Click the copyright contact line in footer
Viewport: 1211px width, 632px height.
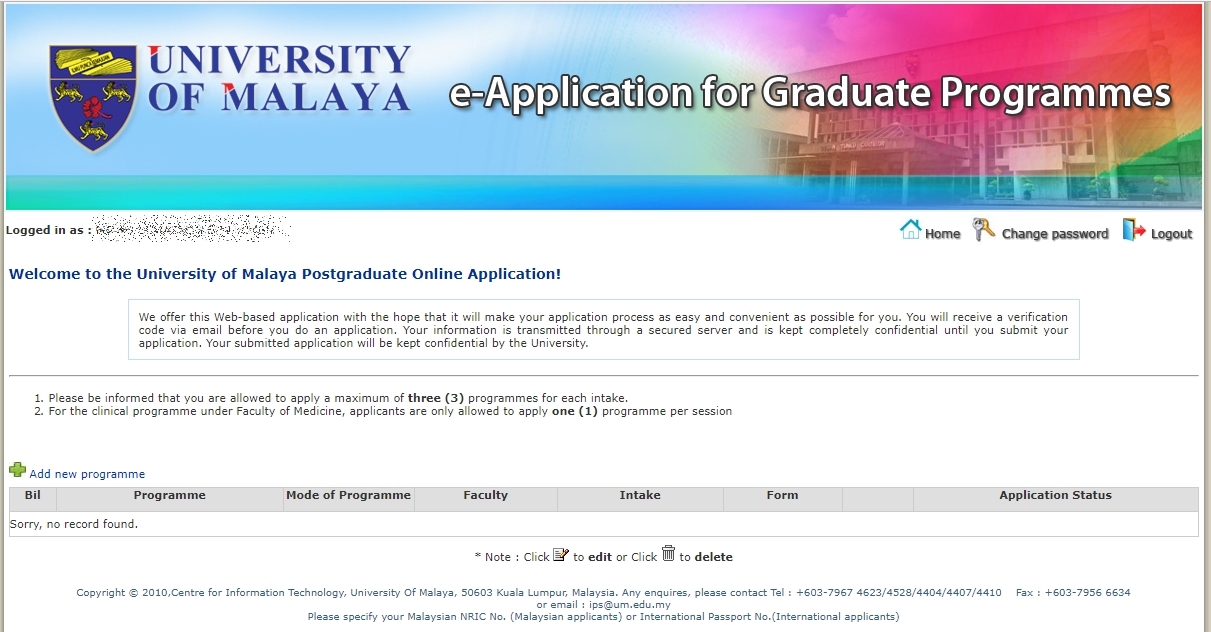pyautogui.click(x=603, y=592)
